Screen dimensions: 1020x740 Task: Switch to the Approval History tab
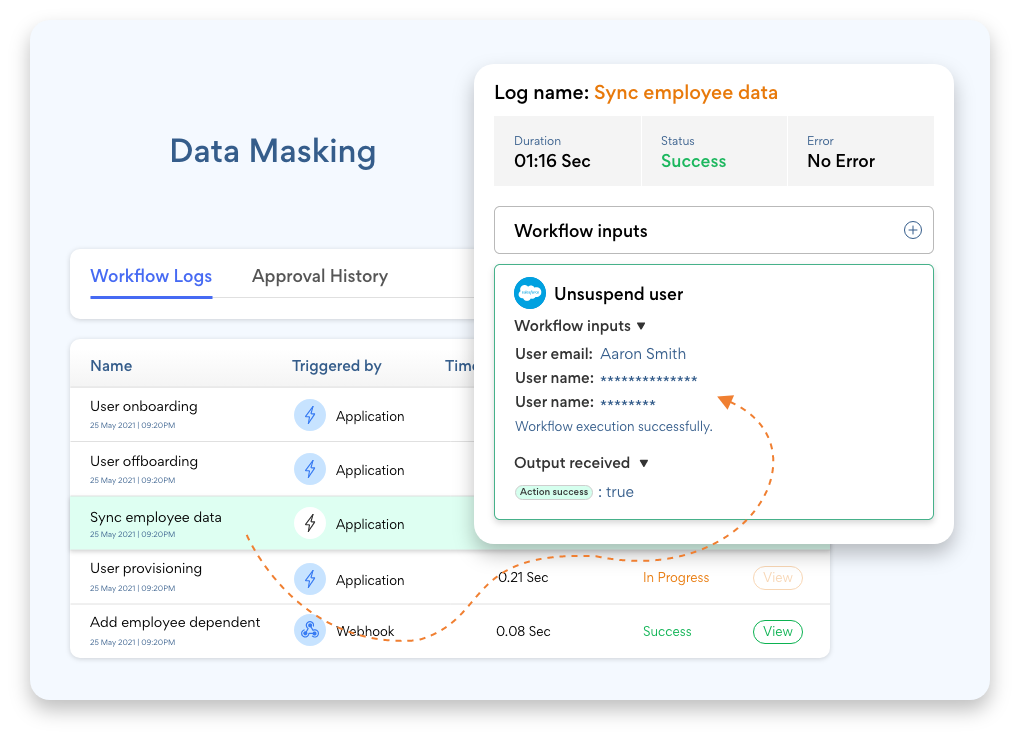[320, 276]
